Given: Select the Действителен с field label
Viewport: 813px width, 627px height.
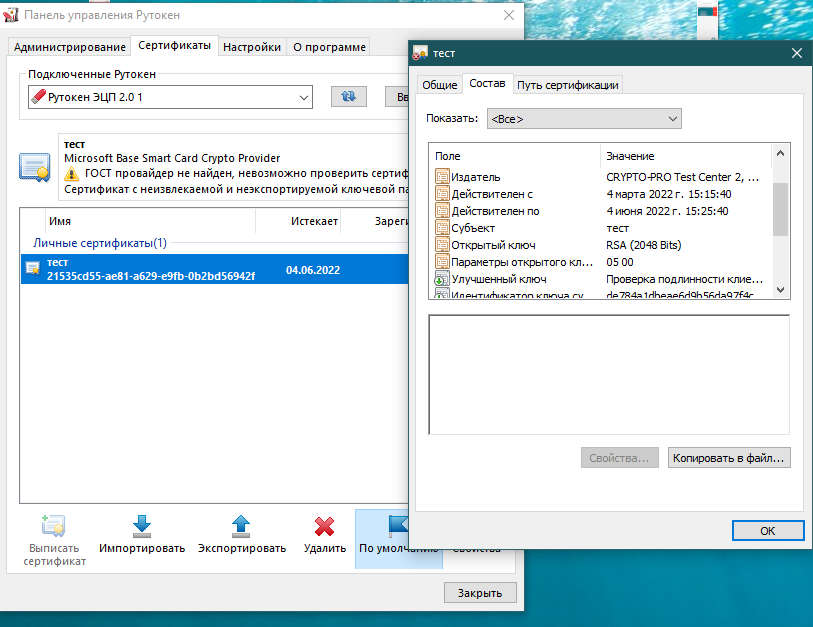Looking at the screenshot, I should tap(492, 194).
